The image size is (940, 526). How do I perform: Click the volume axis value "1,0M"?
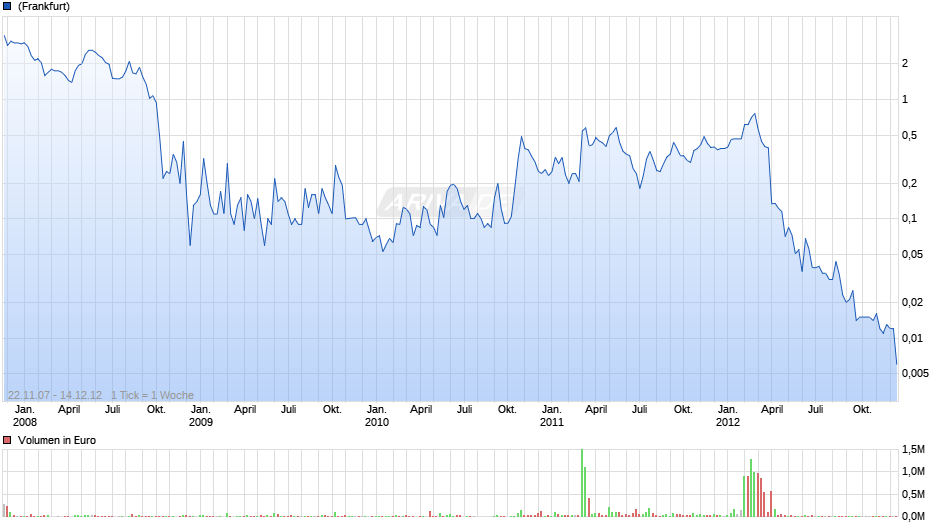pyautogui.click(x=914, y=471)
